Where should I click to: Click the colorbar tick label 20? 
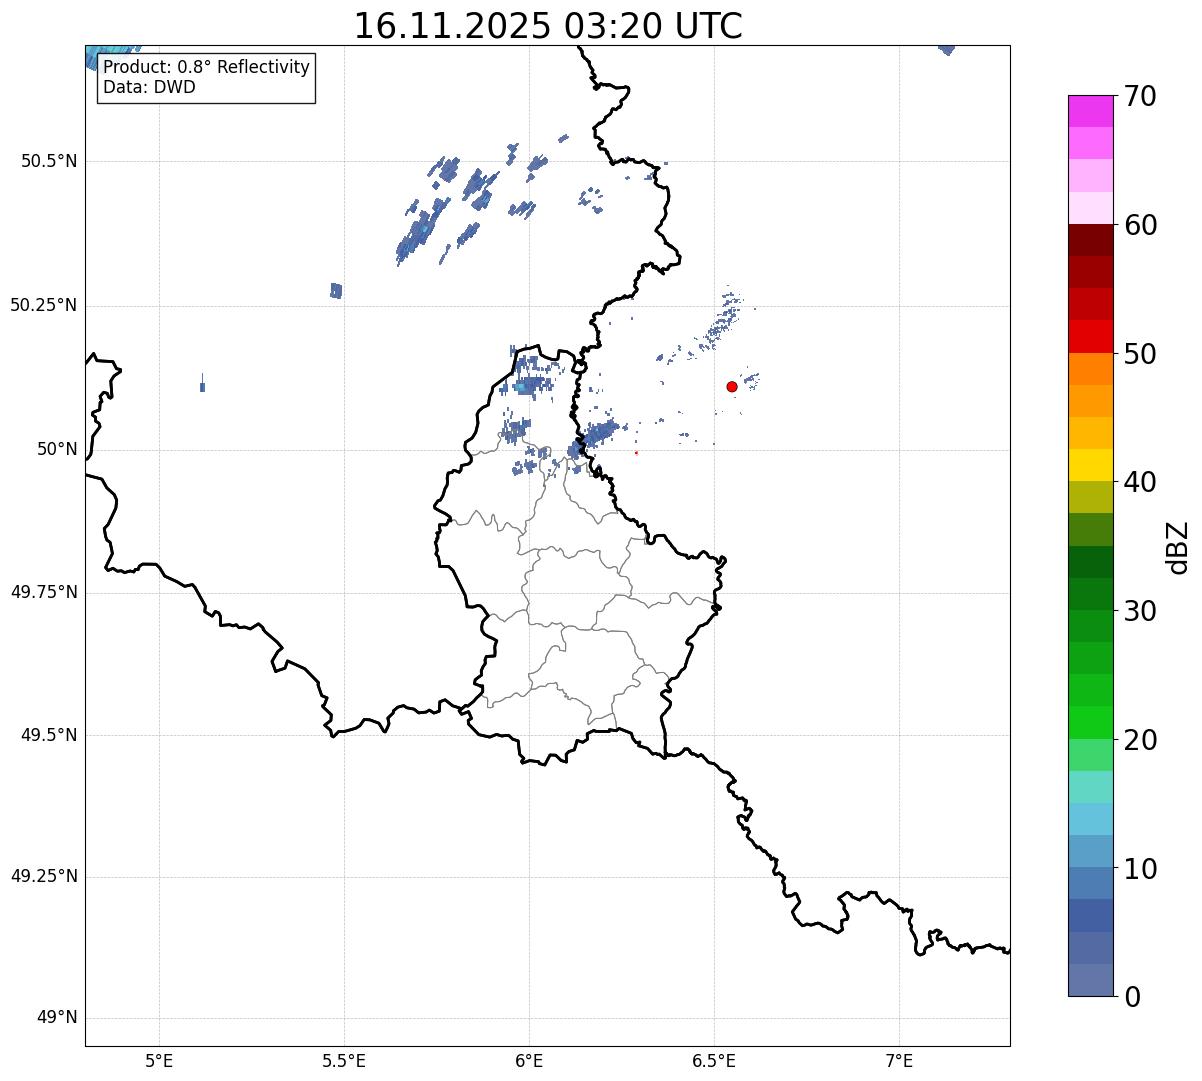click(x=1140, y=740)
